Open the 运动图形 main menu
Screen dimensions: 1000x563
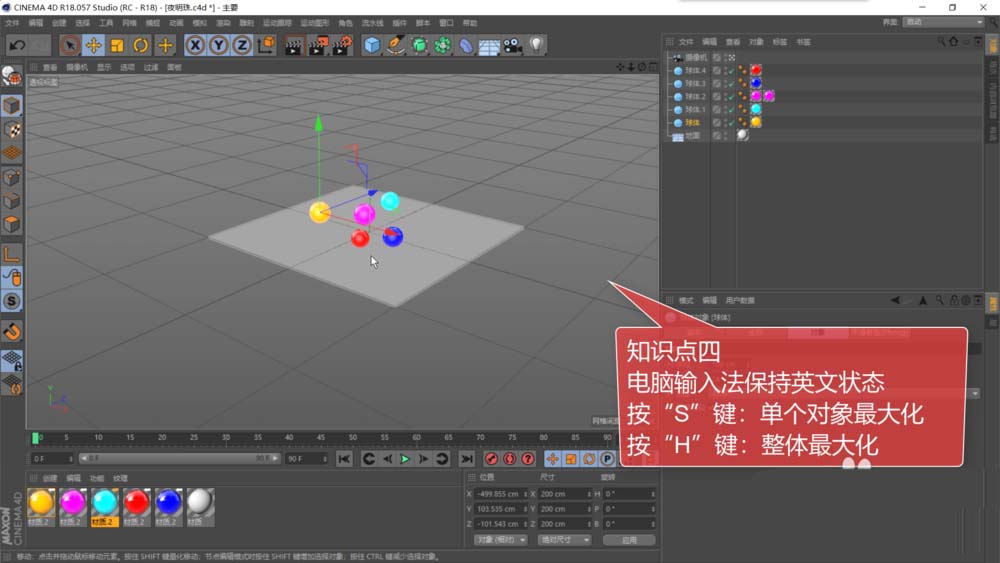314,23
